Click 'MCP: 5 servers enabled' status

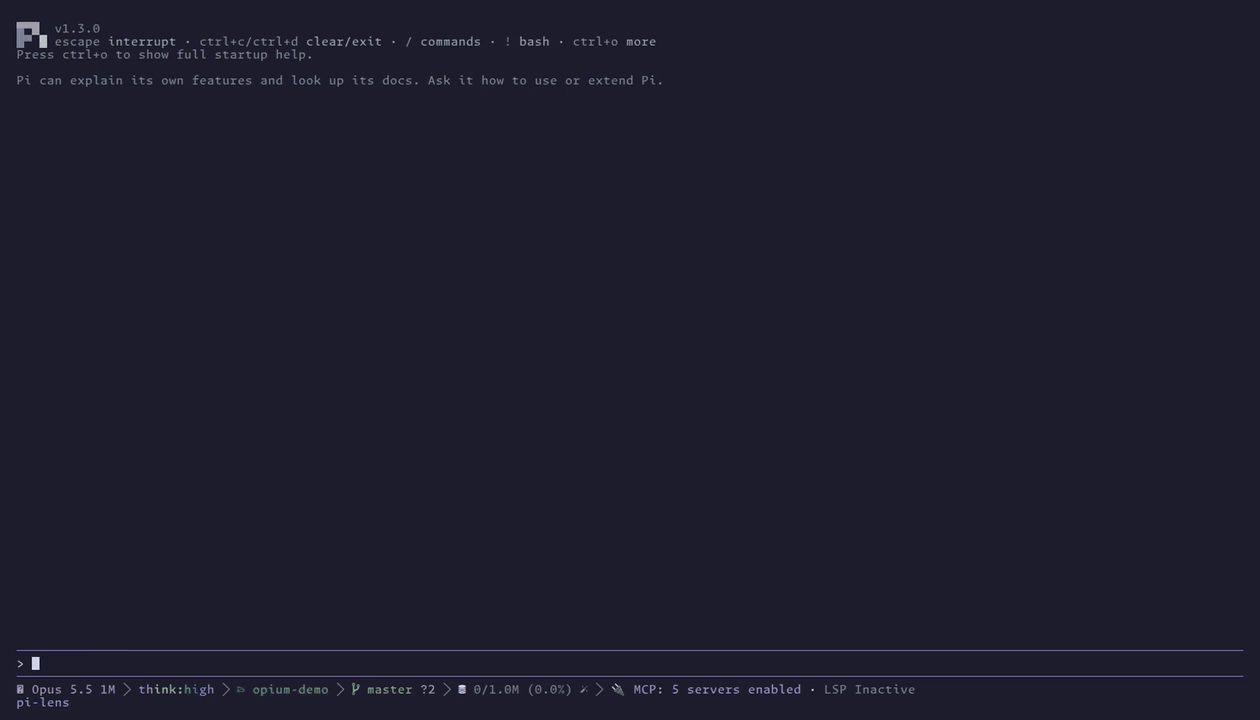click(x=717, y=689)
